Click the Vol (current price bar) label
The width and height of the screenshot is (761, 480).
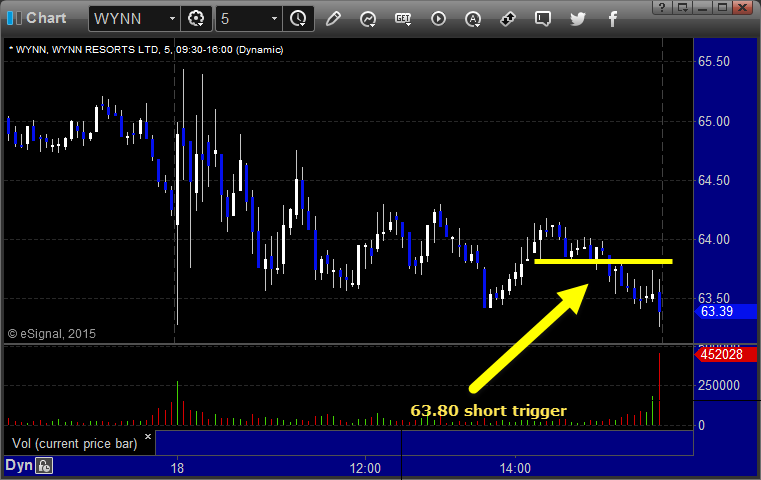click(74, 443)
